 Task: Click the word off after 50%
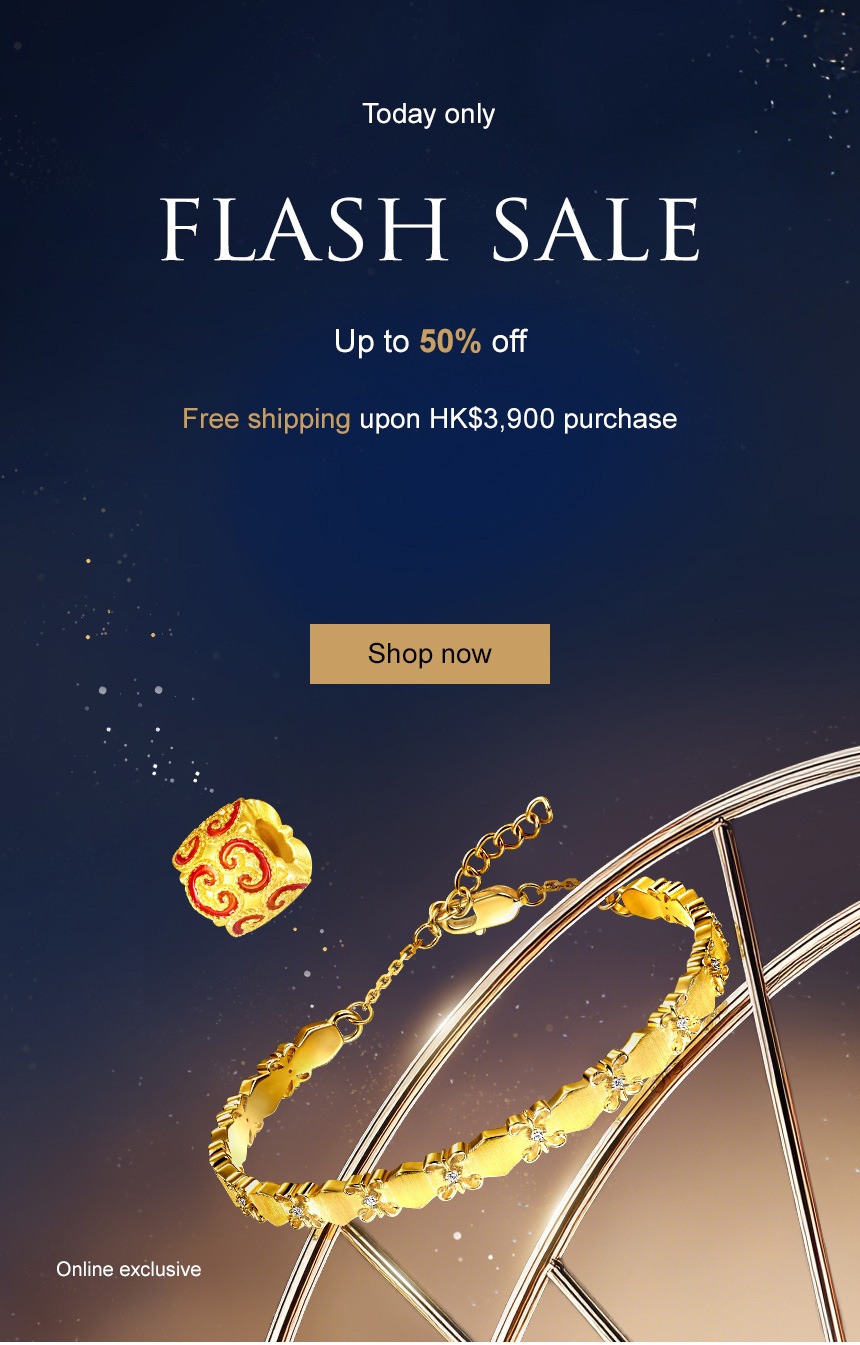click(509, 341)
